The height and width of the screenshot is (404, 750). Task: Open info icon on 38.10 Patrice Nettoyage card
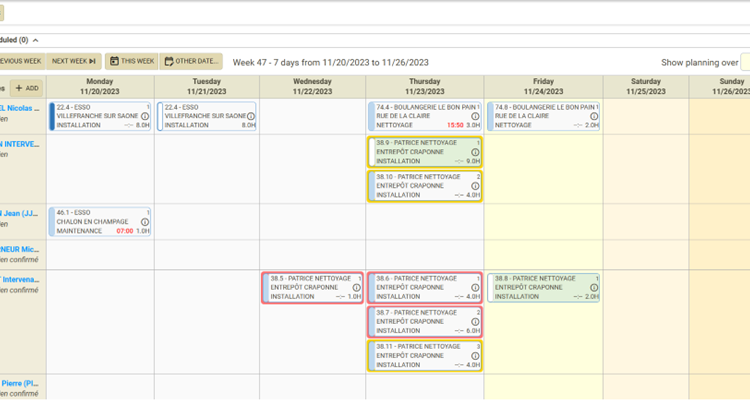(475, 186)
